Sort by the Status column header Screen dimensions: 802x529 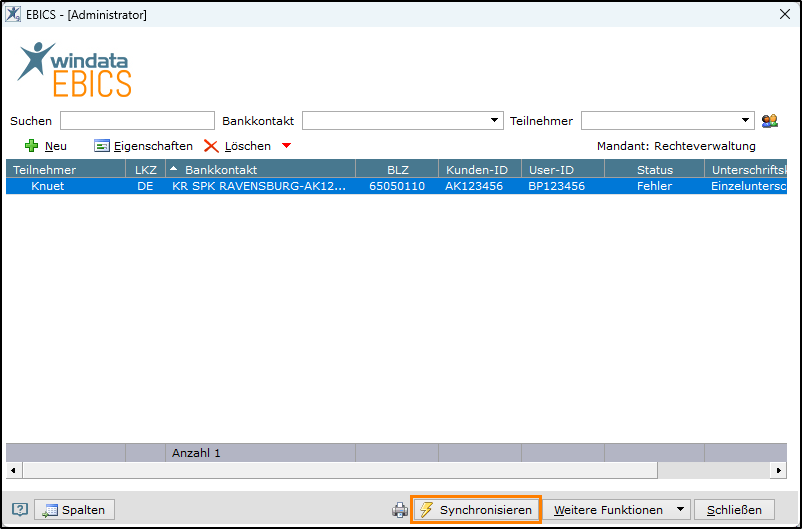[654, 169]
